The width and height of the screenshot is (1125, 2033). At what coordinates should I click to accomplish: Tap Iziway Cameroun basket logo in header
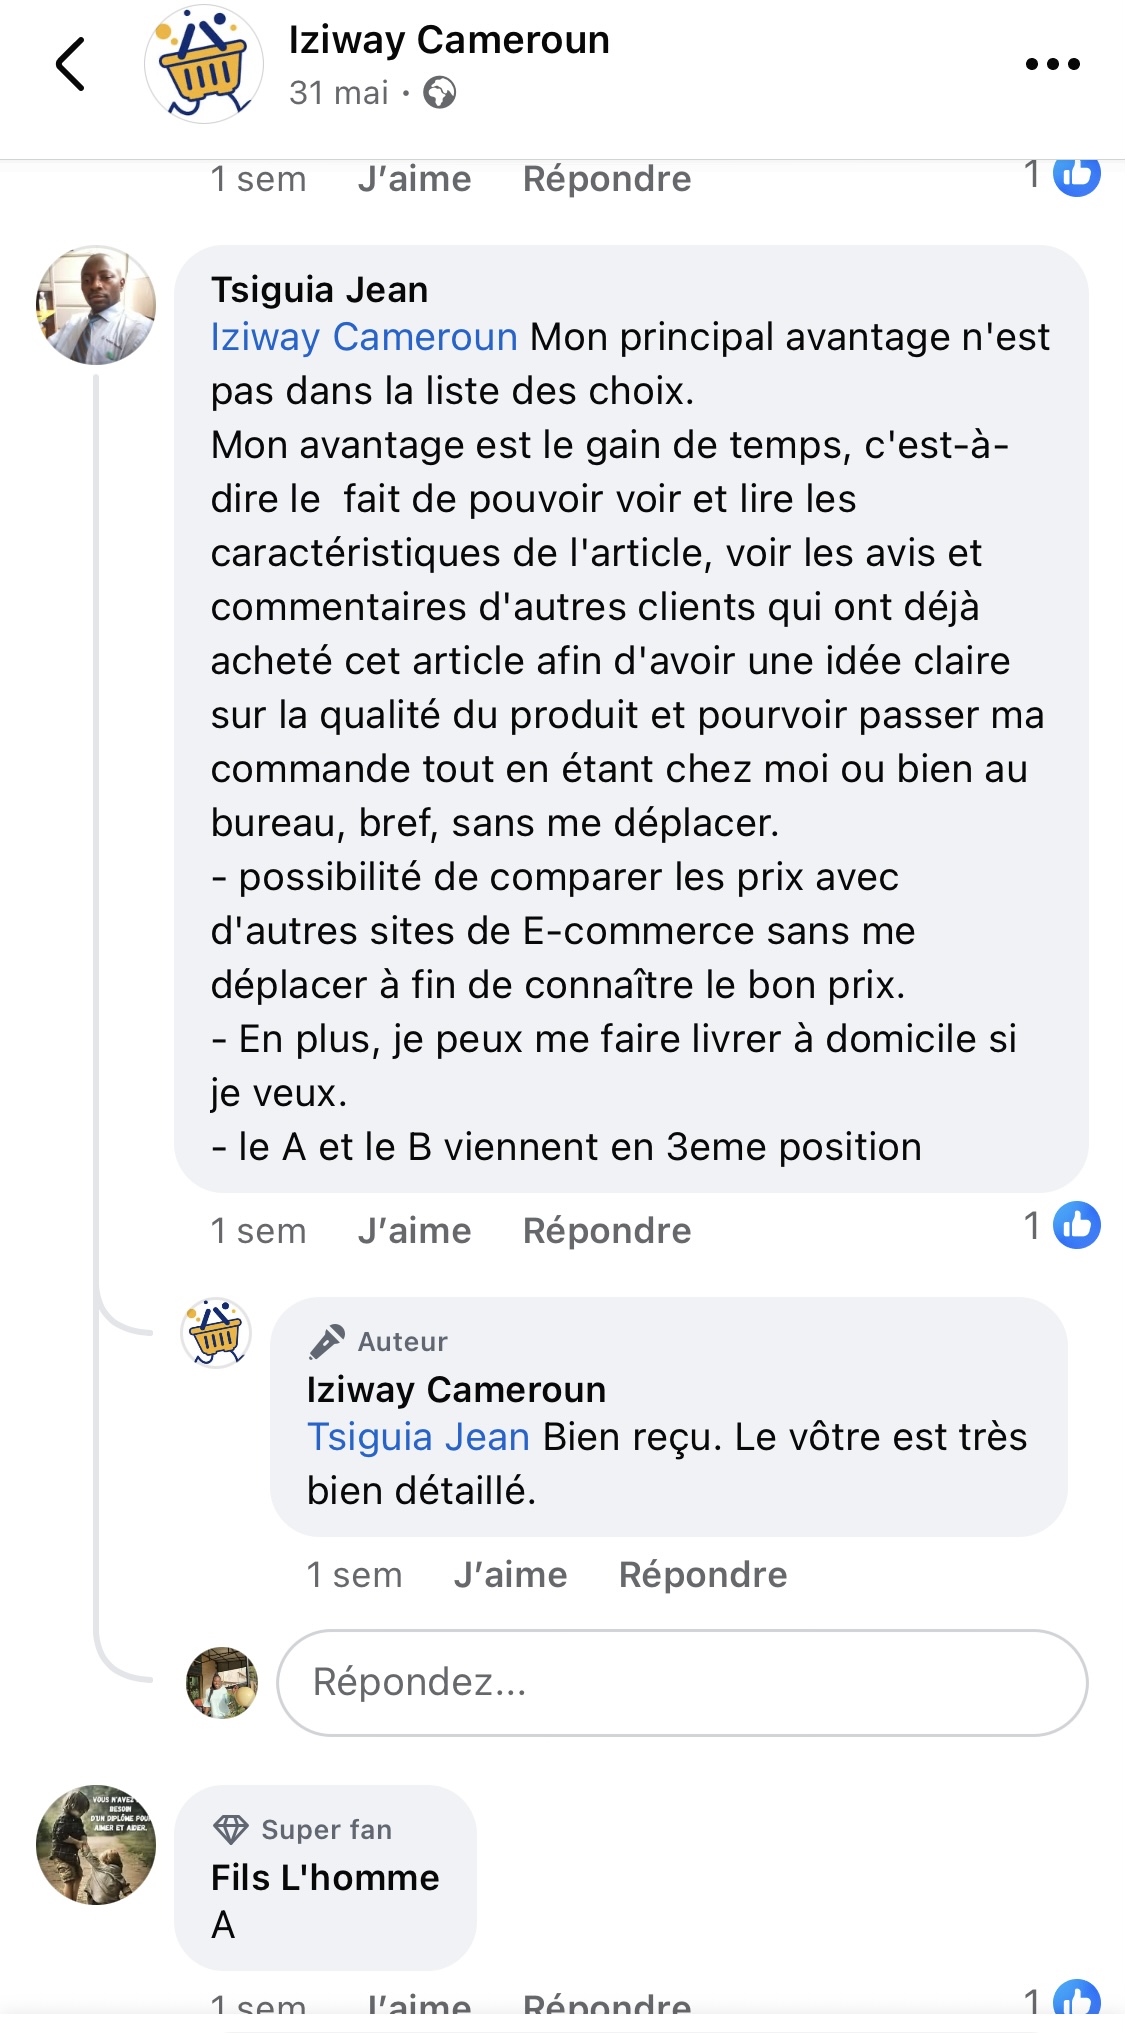point(204,65)
